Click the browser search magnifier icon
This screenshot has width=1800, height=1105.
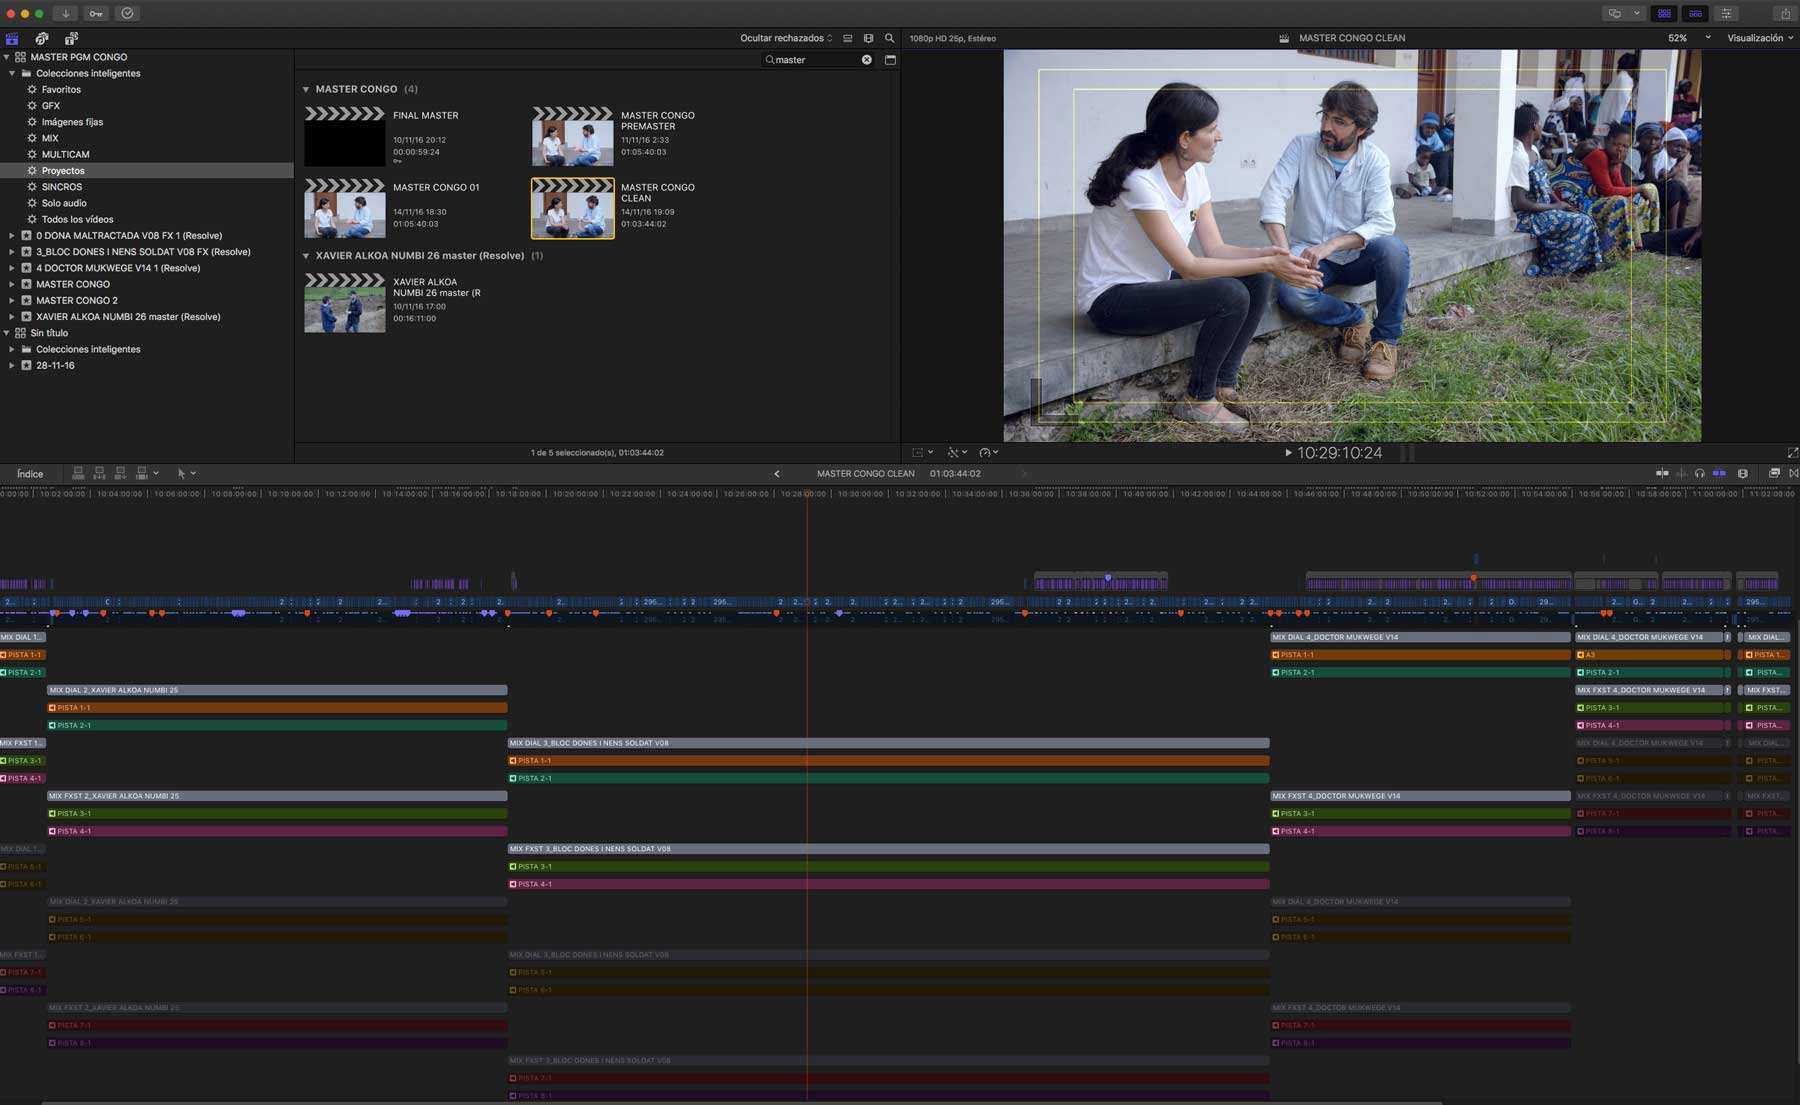tap(889, 38)
